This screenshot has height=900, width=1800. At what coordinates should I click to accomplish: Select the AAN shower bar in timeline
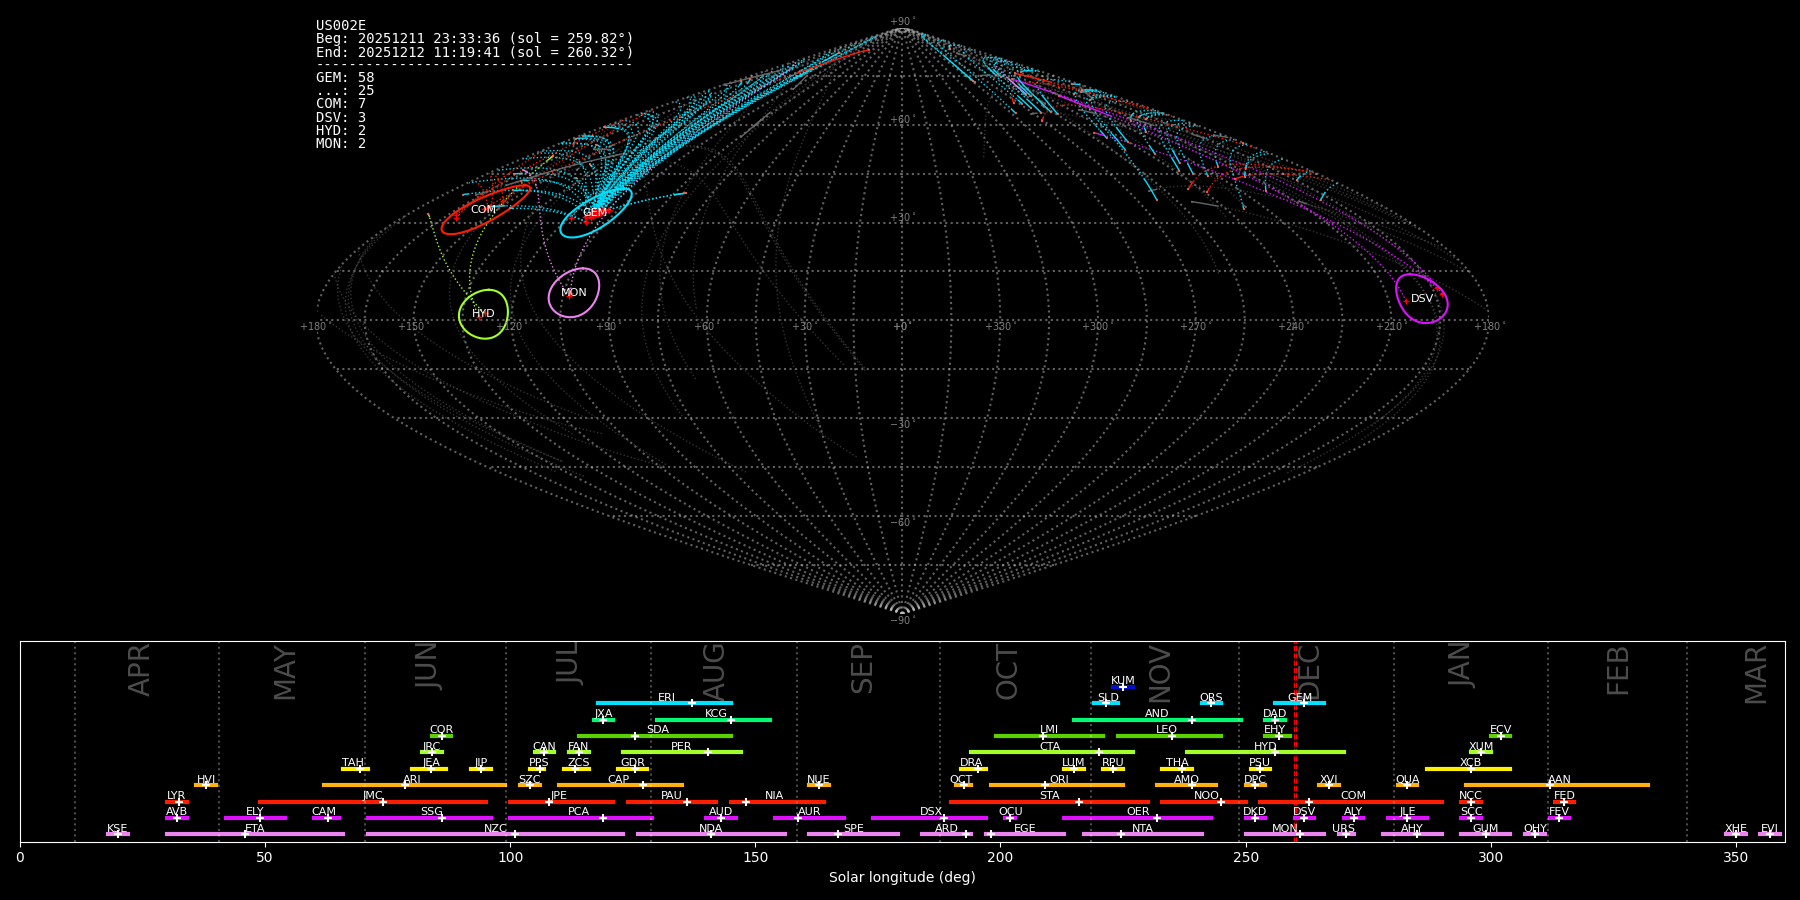click(x=1557, y=785)
